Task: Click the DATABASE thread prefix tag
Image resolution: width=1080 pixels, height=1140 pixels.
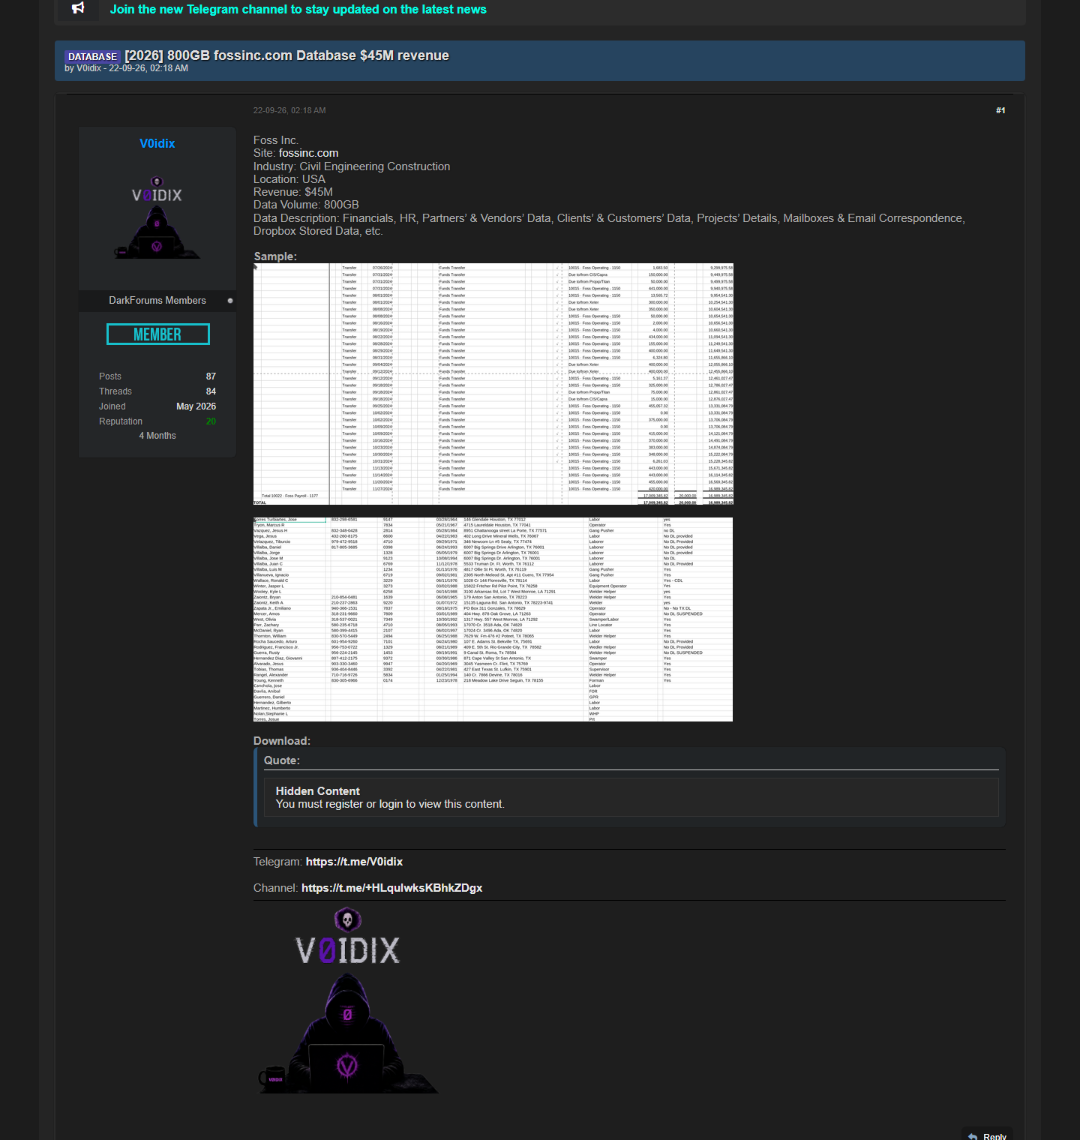Action: point(92,56)
